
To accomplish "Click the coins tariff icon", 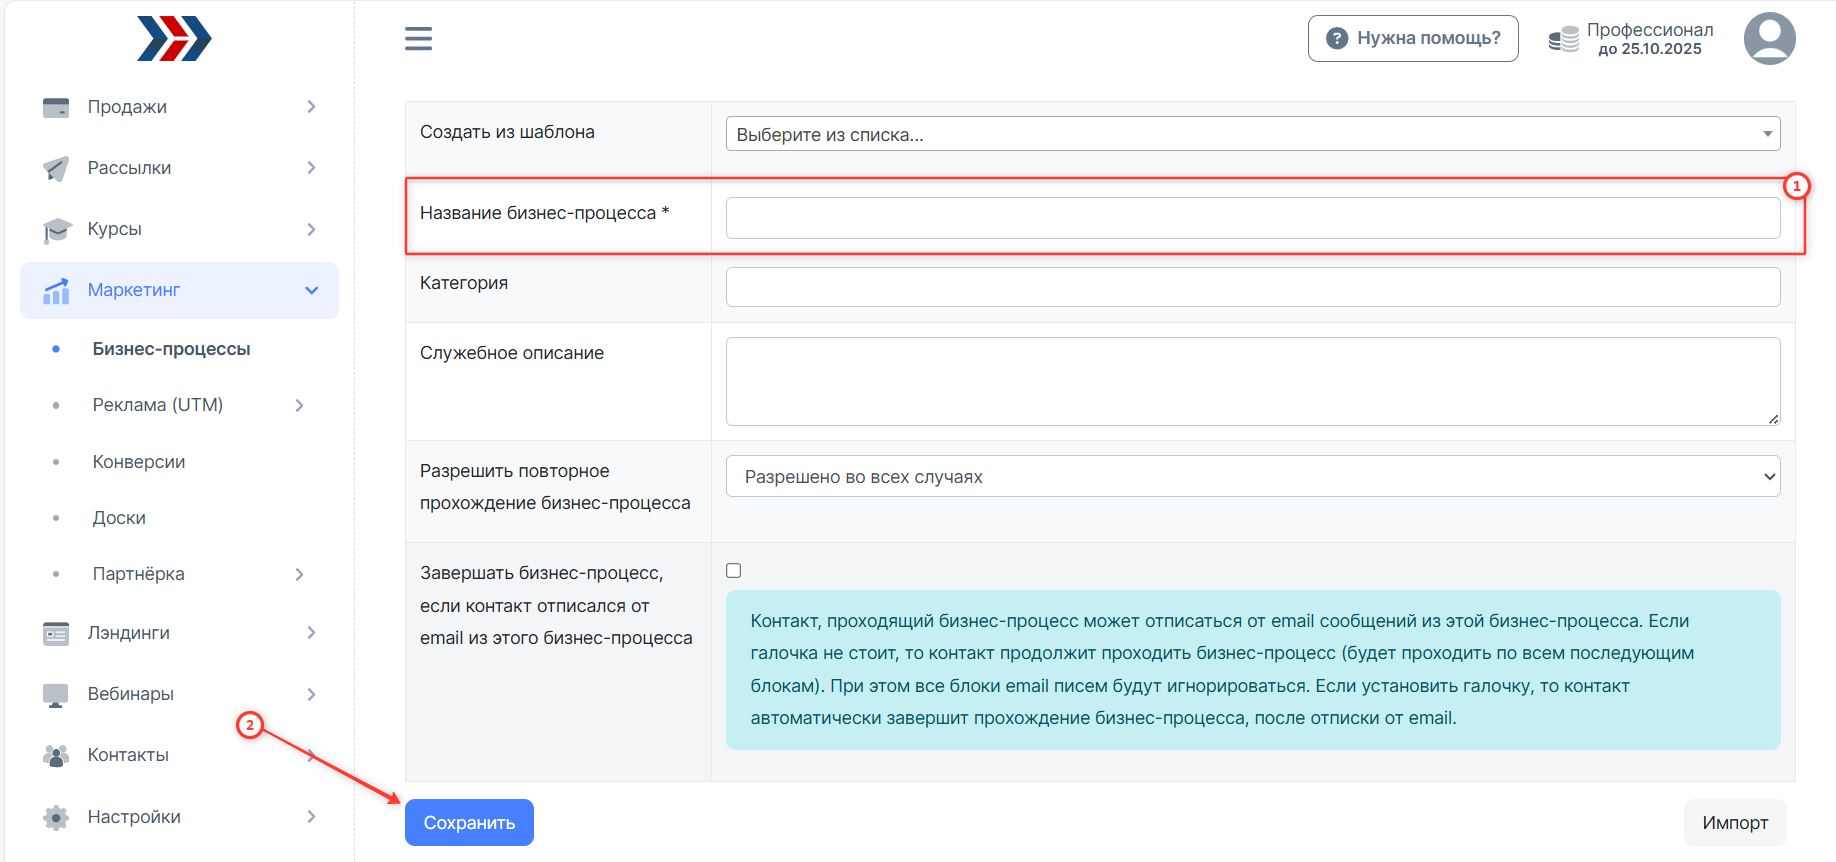I will click(x=1563, y=40).
